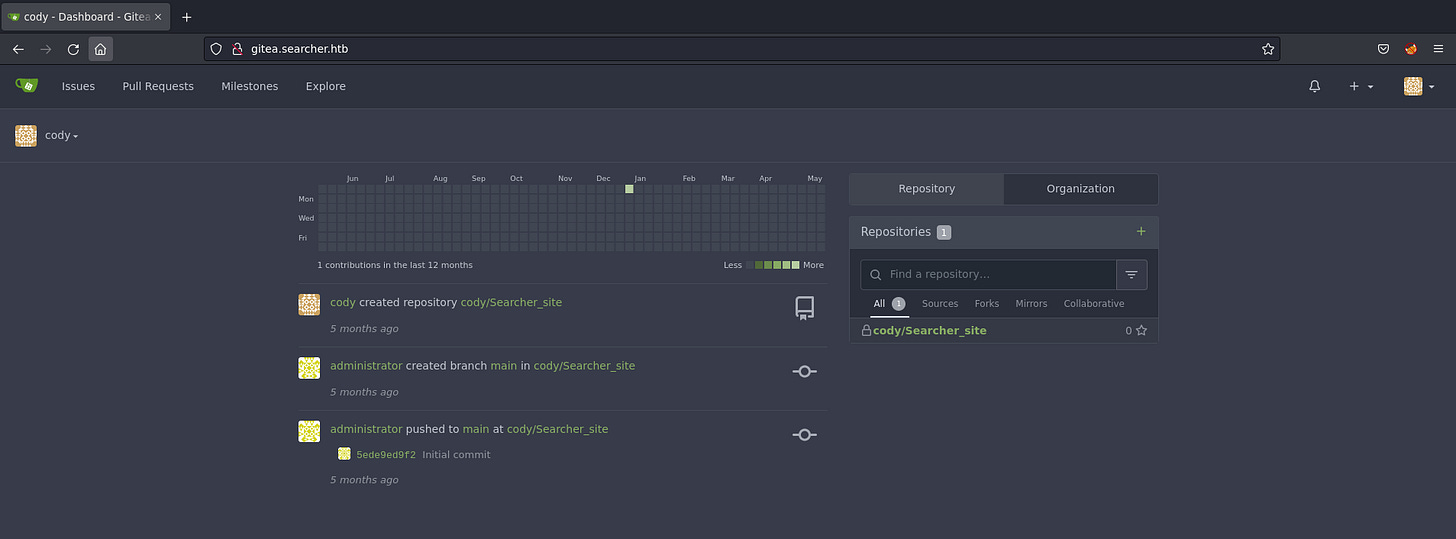Click the insecure connection lock icon

237,49
